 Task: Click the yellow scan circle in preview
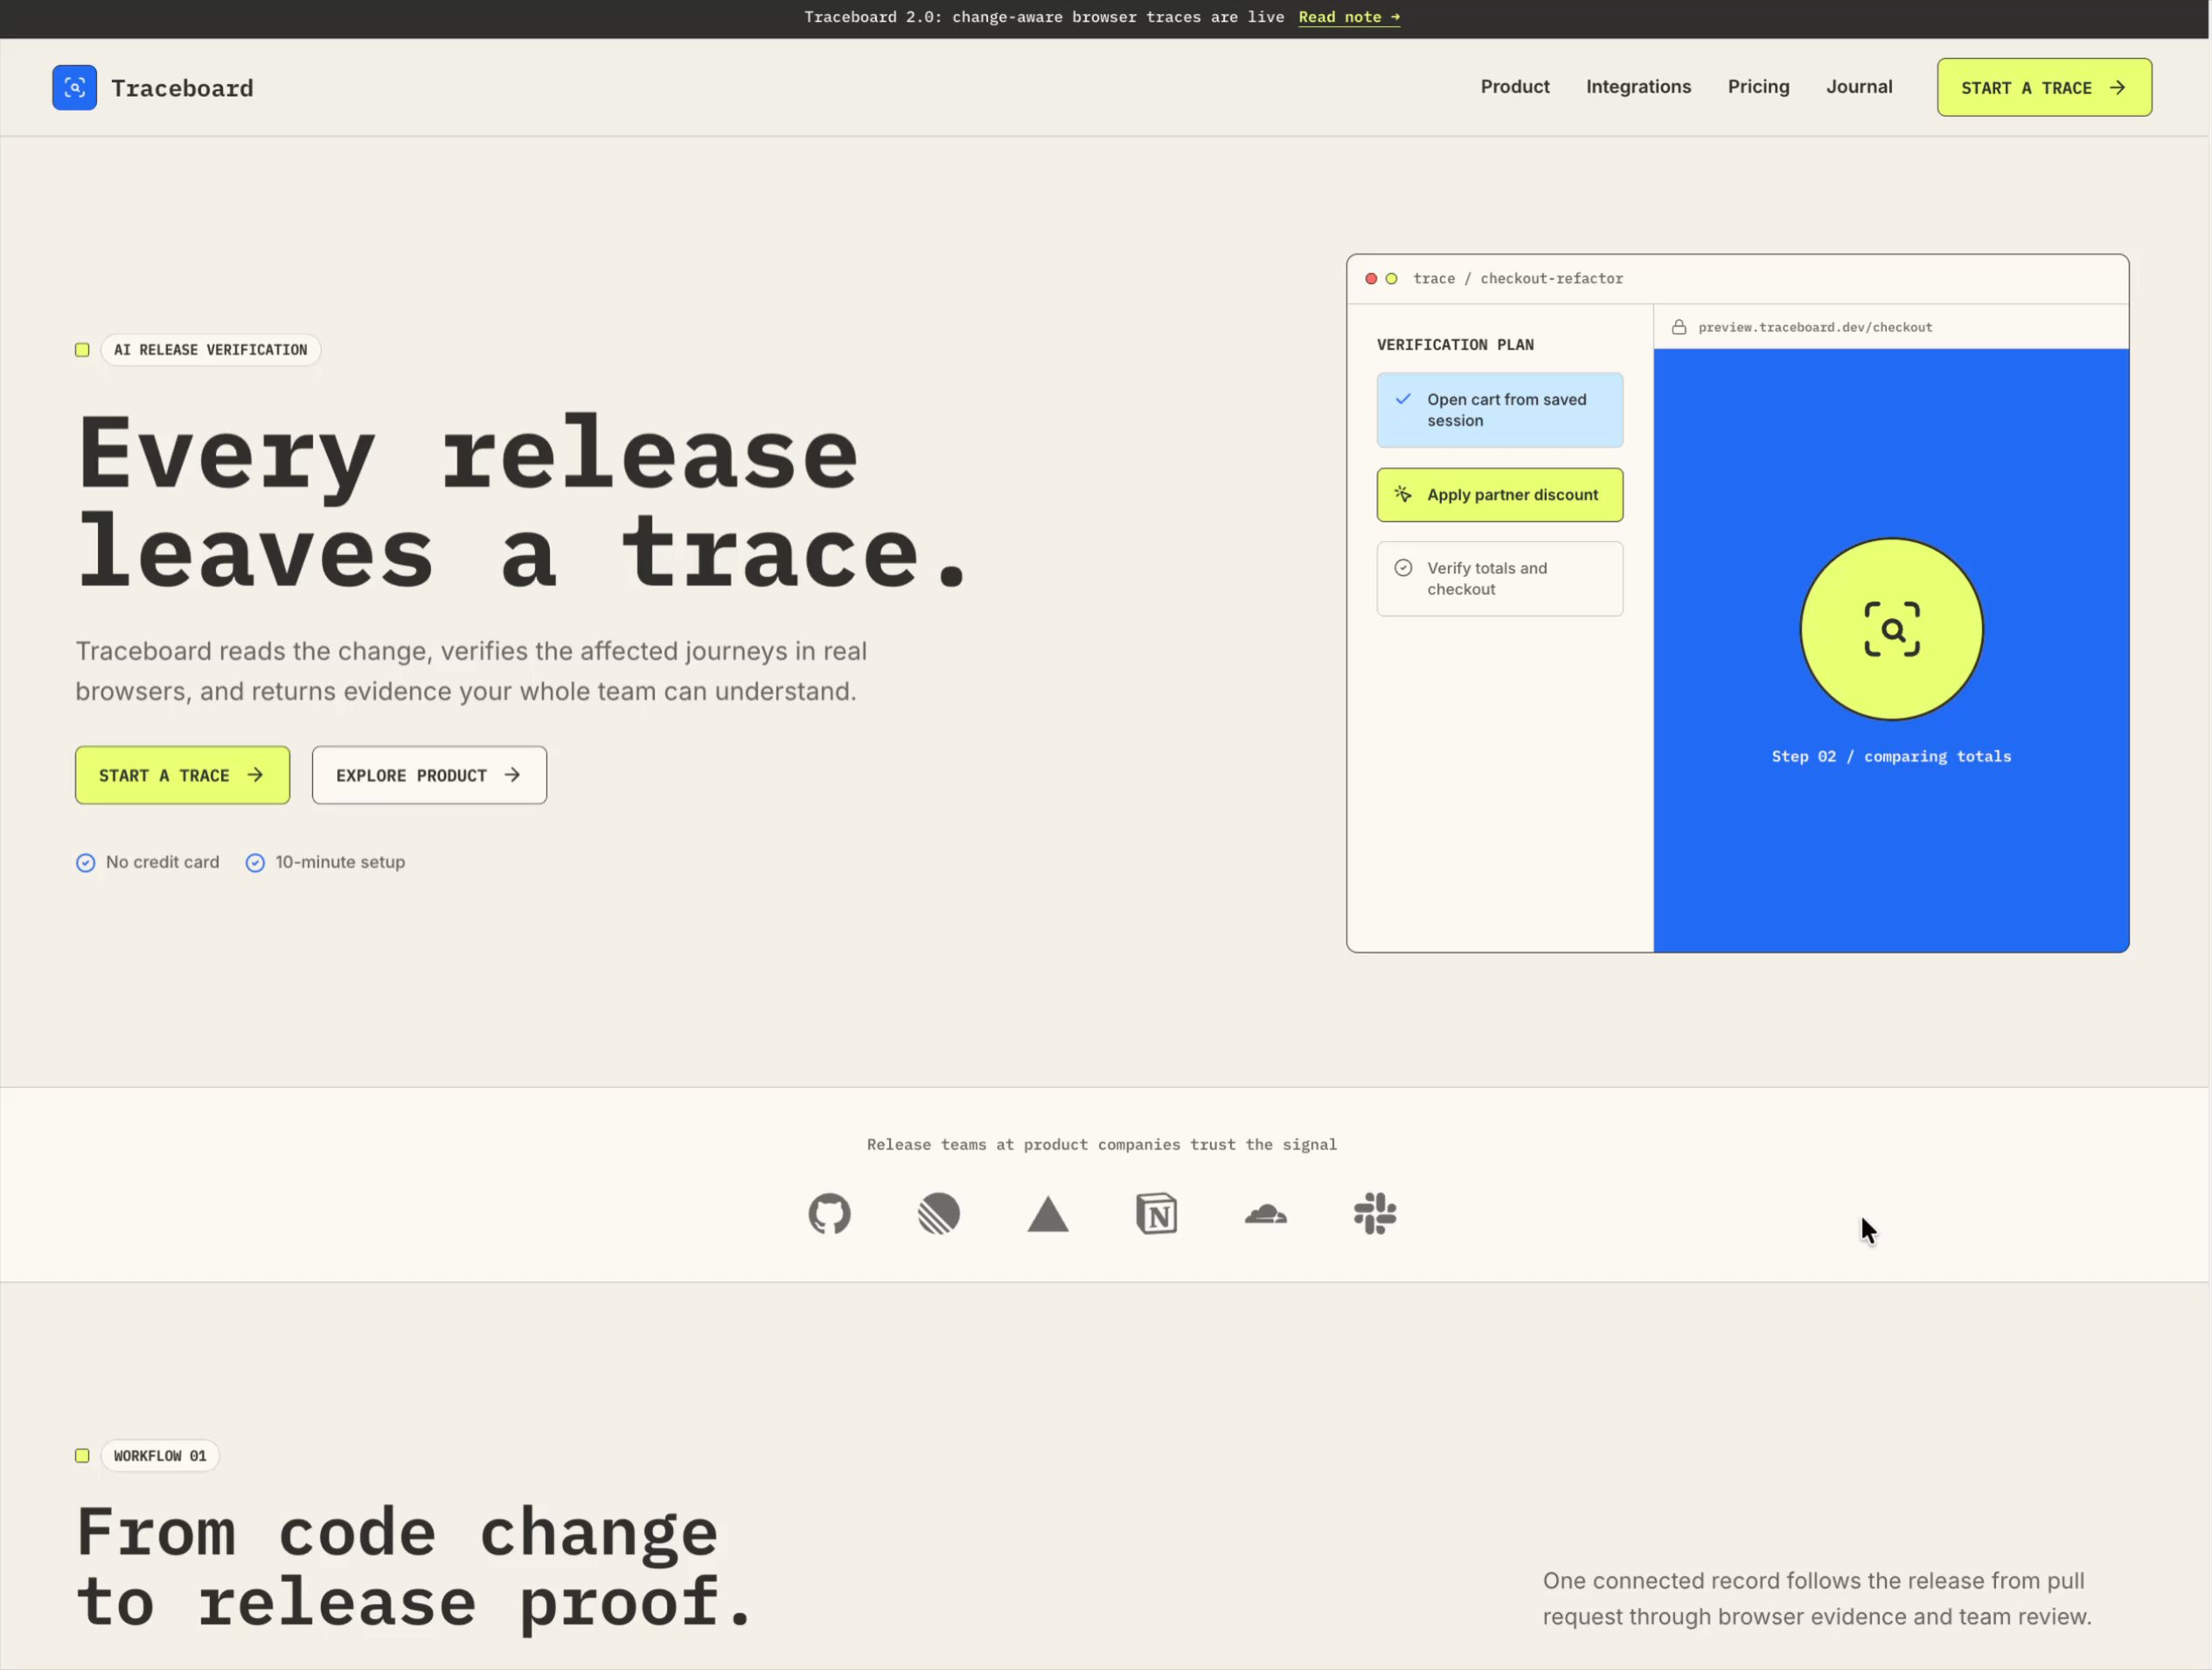pyautogui.click(x=1891, y=629)
